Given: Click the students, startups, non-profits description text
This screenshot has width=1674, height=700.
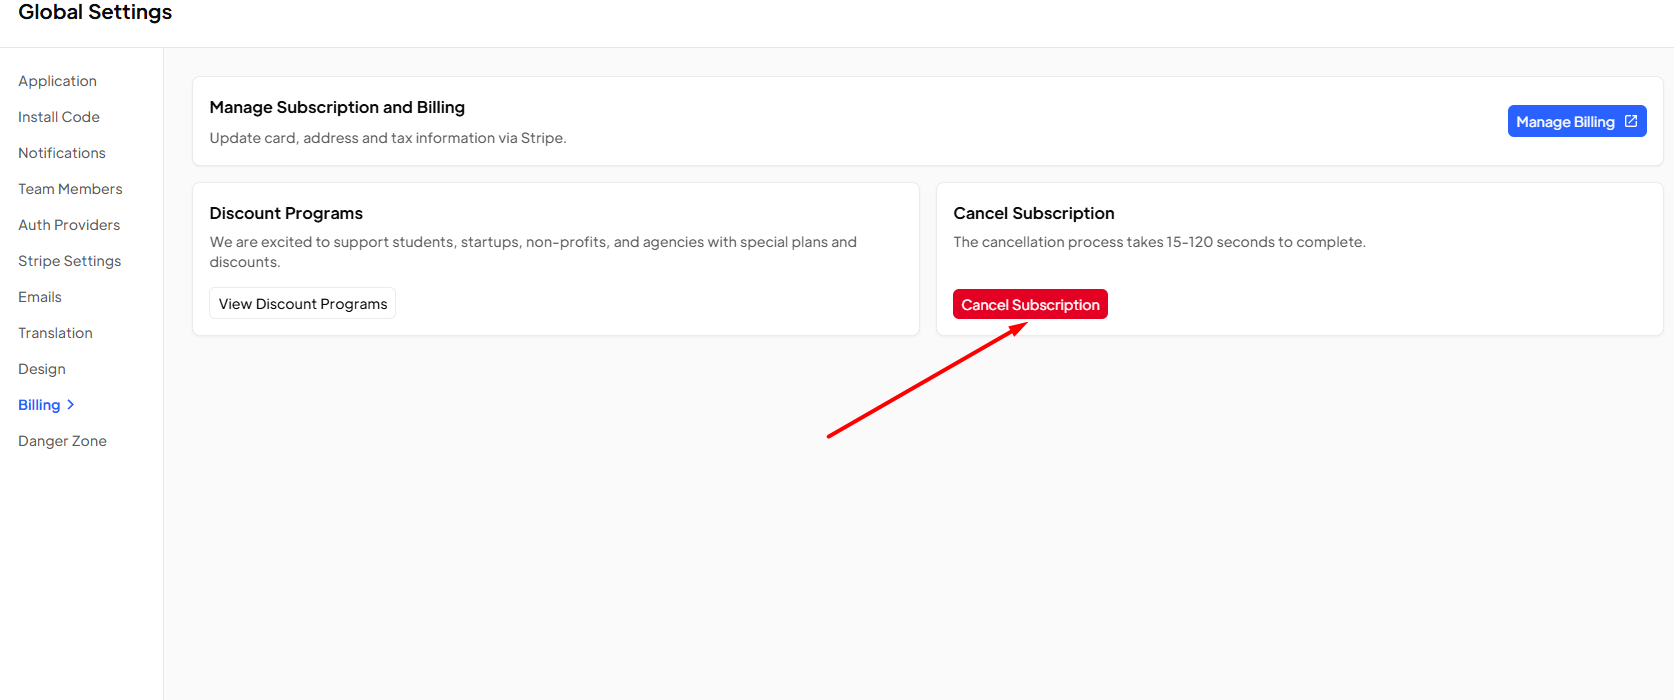Looking at the screenshot, I should 533,252.
